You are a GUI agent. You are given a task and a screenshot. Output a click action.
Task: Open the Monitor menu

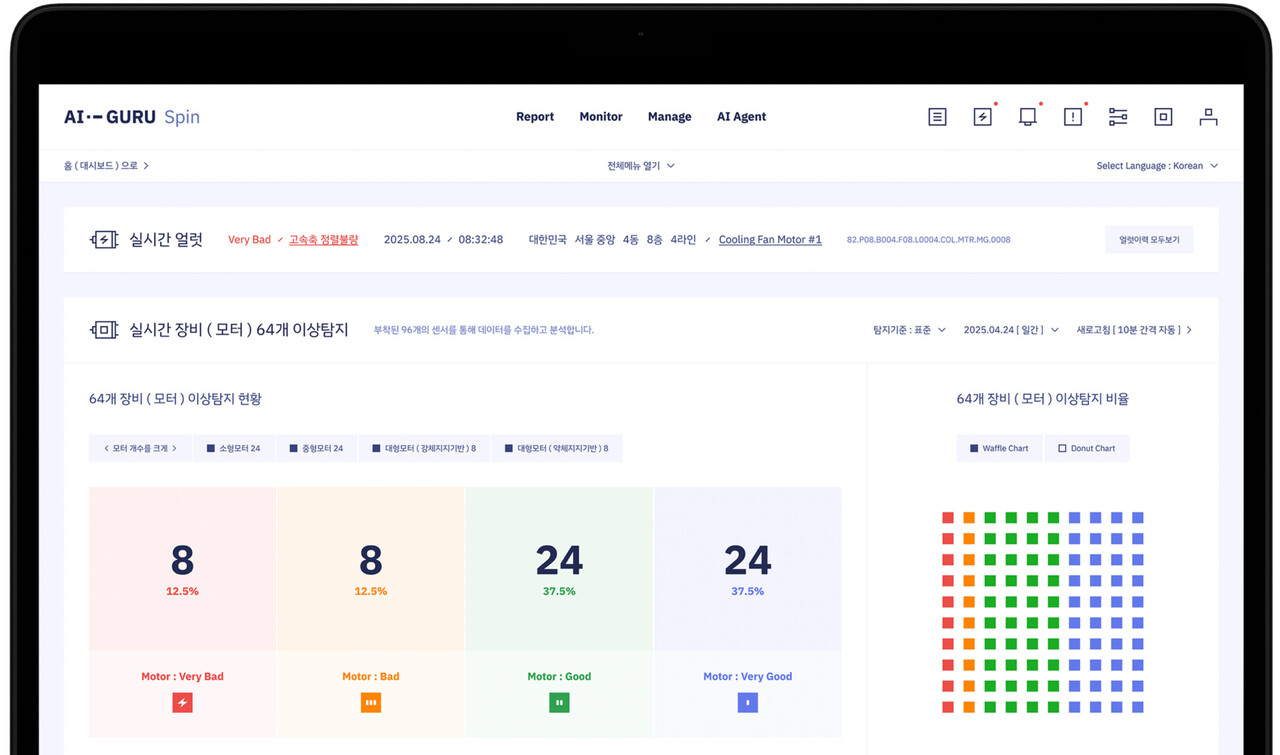[601, 117]
